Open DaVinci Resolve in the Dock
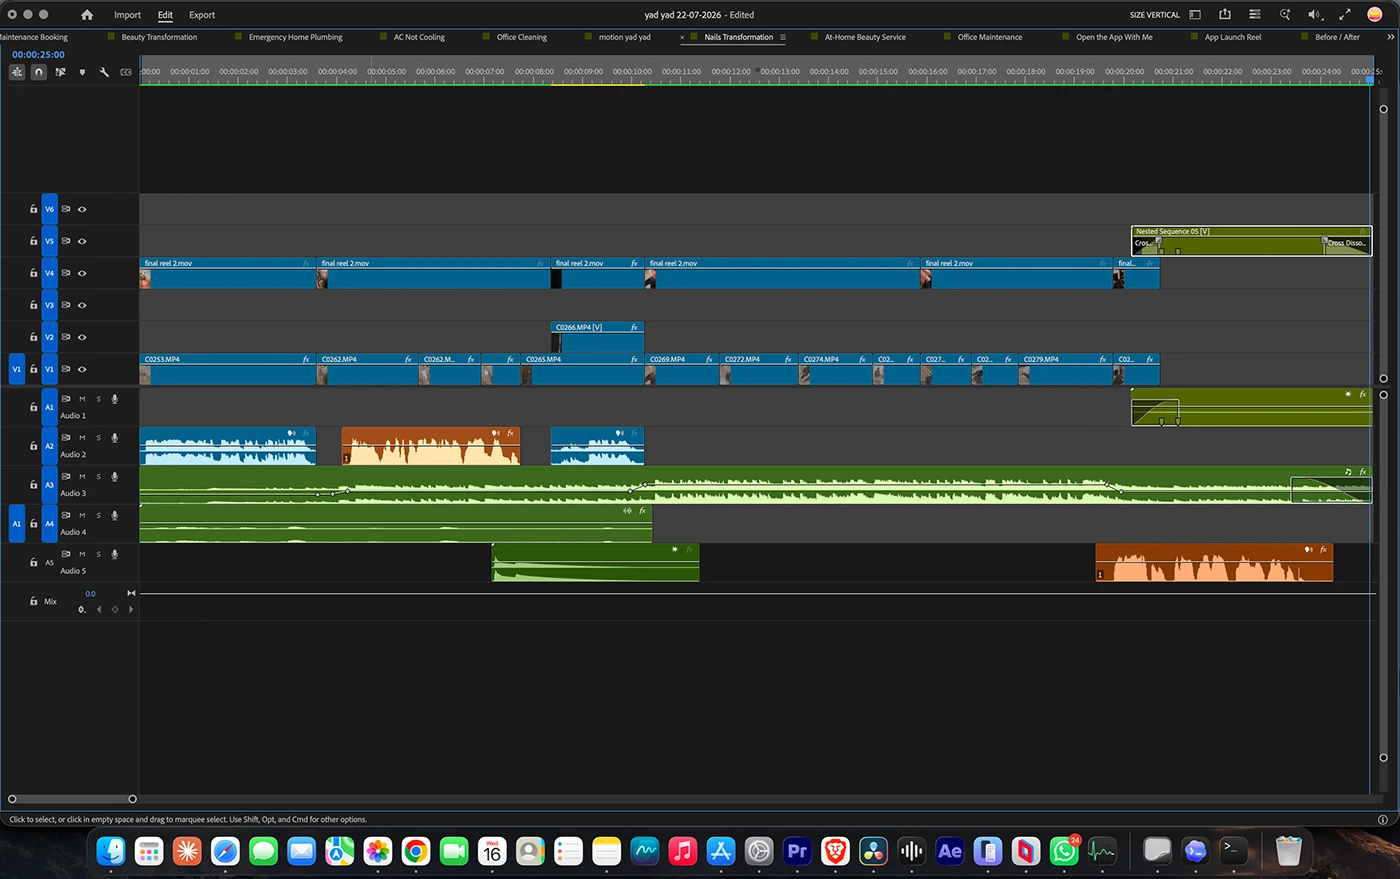Screen dimensions: 1400x879 [x=873, y=851]
